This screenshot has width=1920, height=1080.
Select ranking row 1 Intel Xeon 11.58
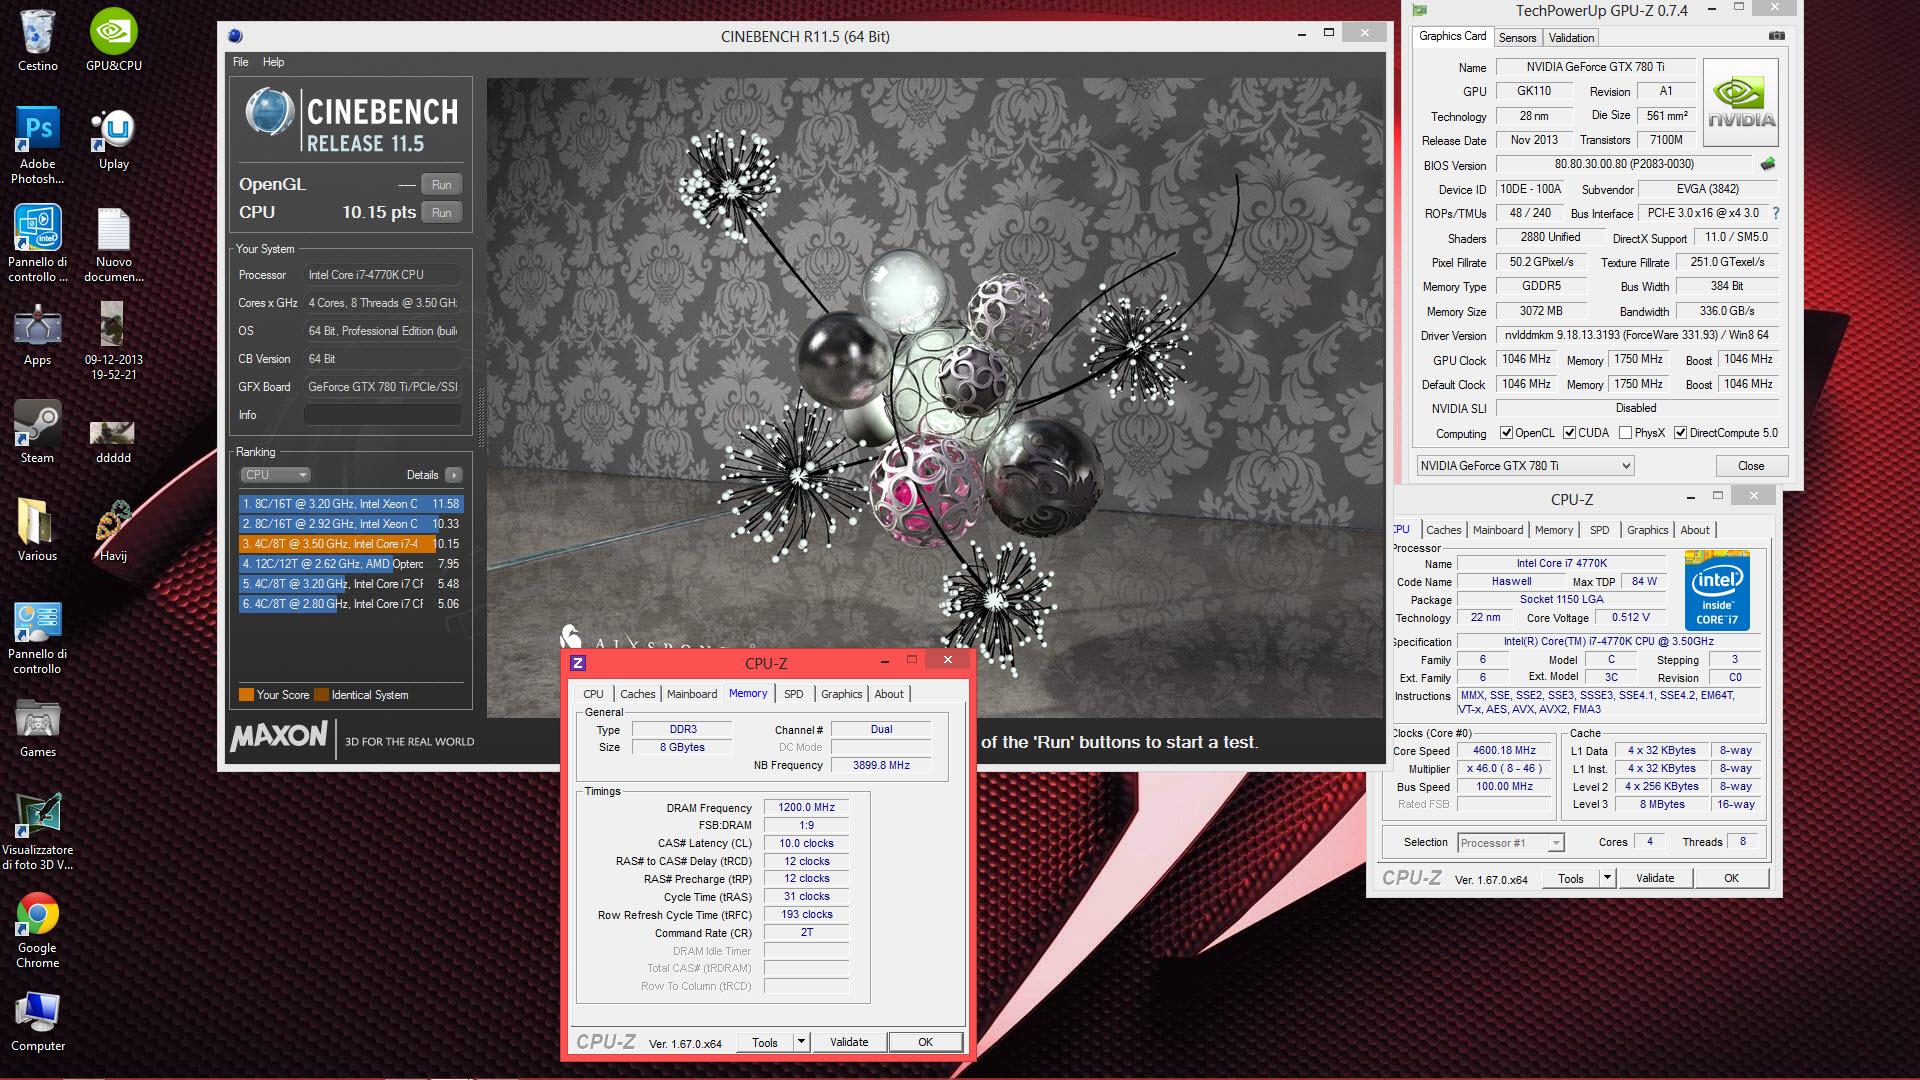click(351, 504)
